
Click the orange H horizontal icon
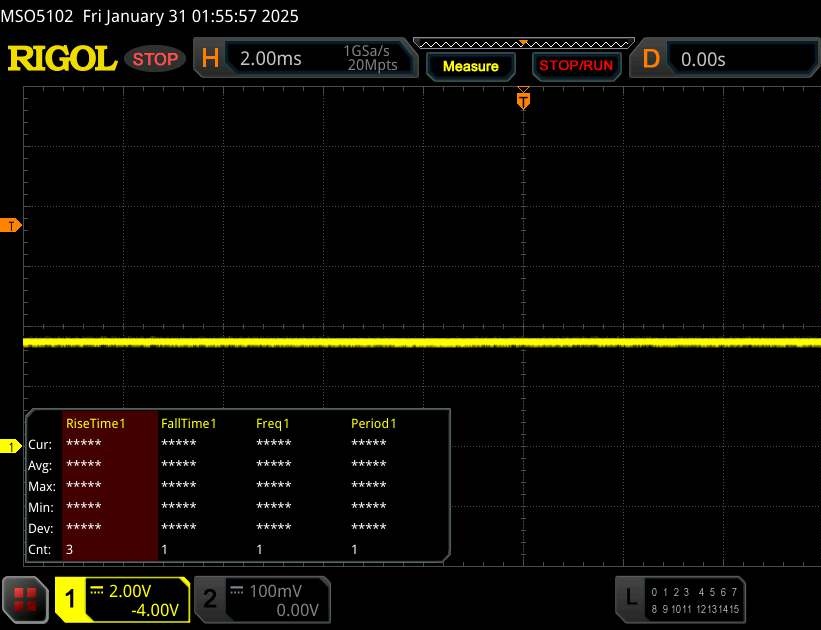pos(210,58)
